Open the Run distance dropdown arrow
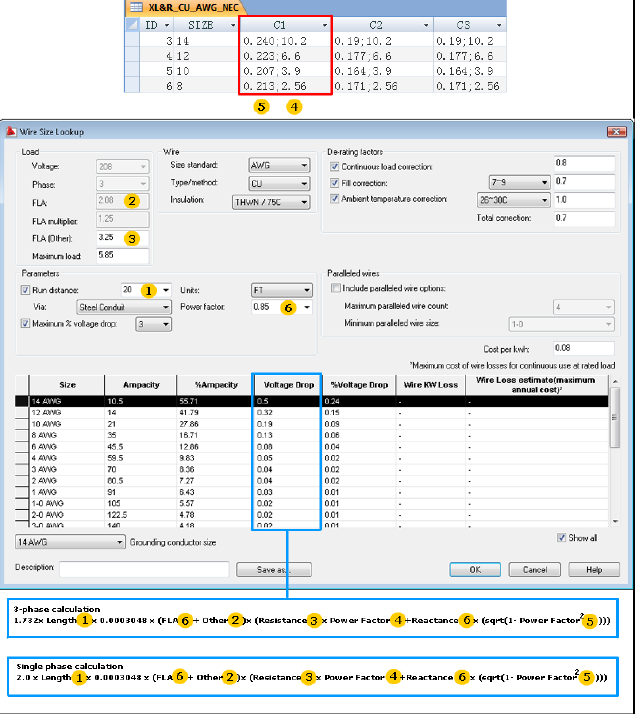 pos(166,290)
